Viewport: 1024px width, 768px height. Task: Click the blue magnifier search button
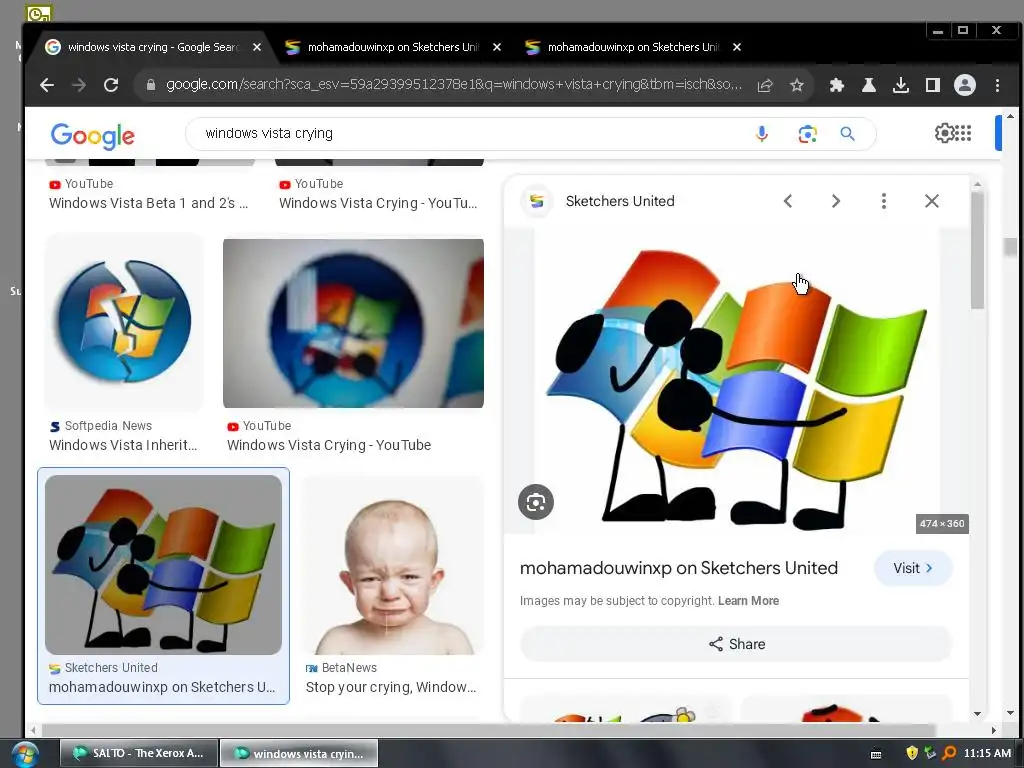point(848,134)
